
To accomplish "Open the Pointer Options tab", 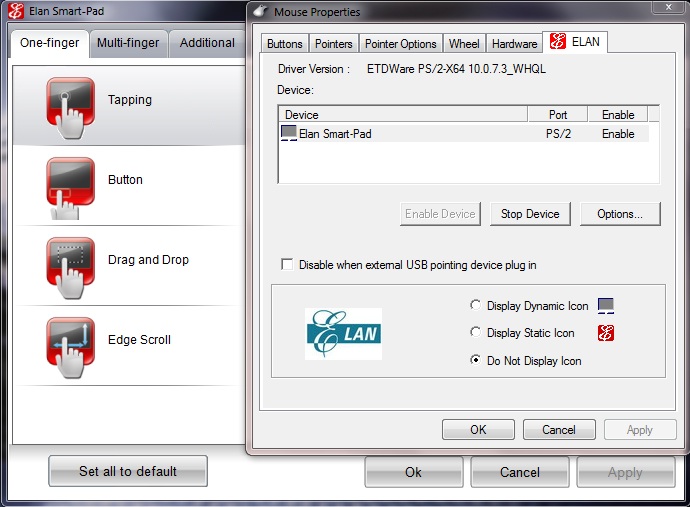I will (x=400, y=44).
